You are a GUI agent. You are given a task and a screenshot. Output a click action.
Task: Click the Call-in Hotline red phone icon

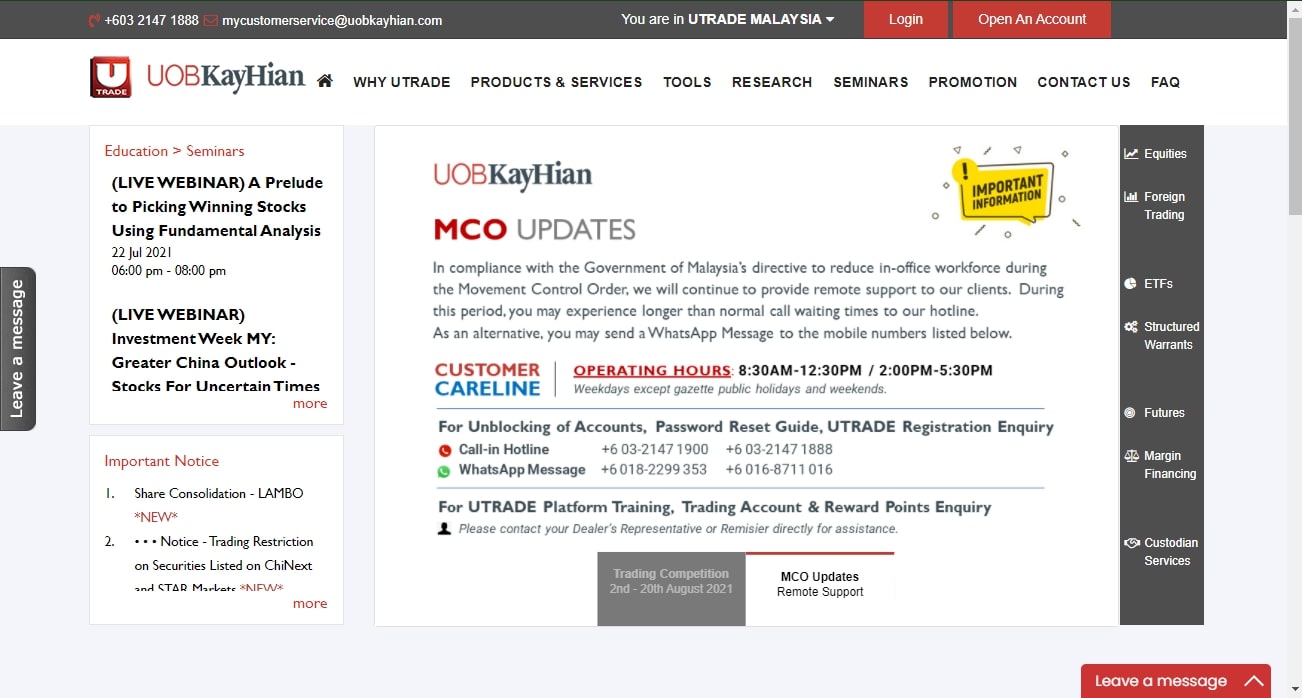tap(445, 450)
